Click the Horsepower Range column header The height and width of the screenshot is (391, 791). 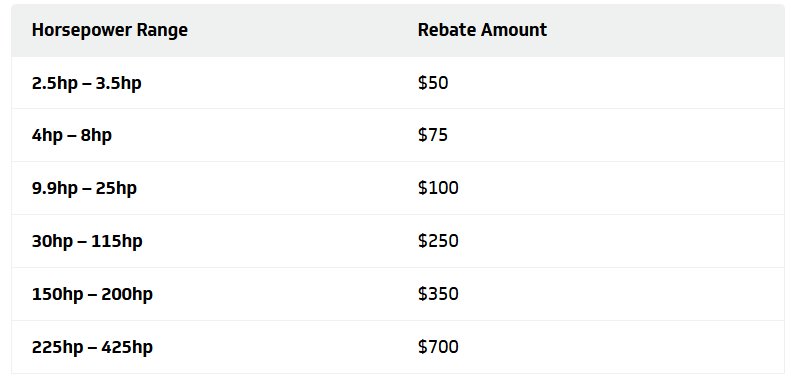point(109,30)
